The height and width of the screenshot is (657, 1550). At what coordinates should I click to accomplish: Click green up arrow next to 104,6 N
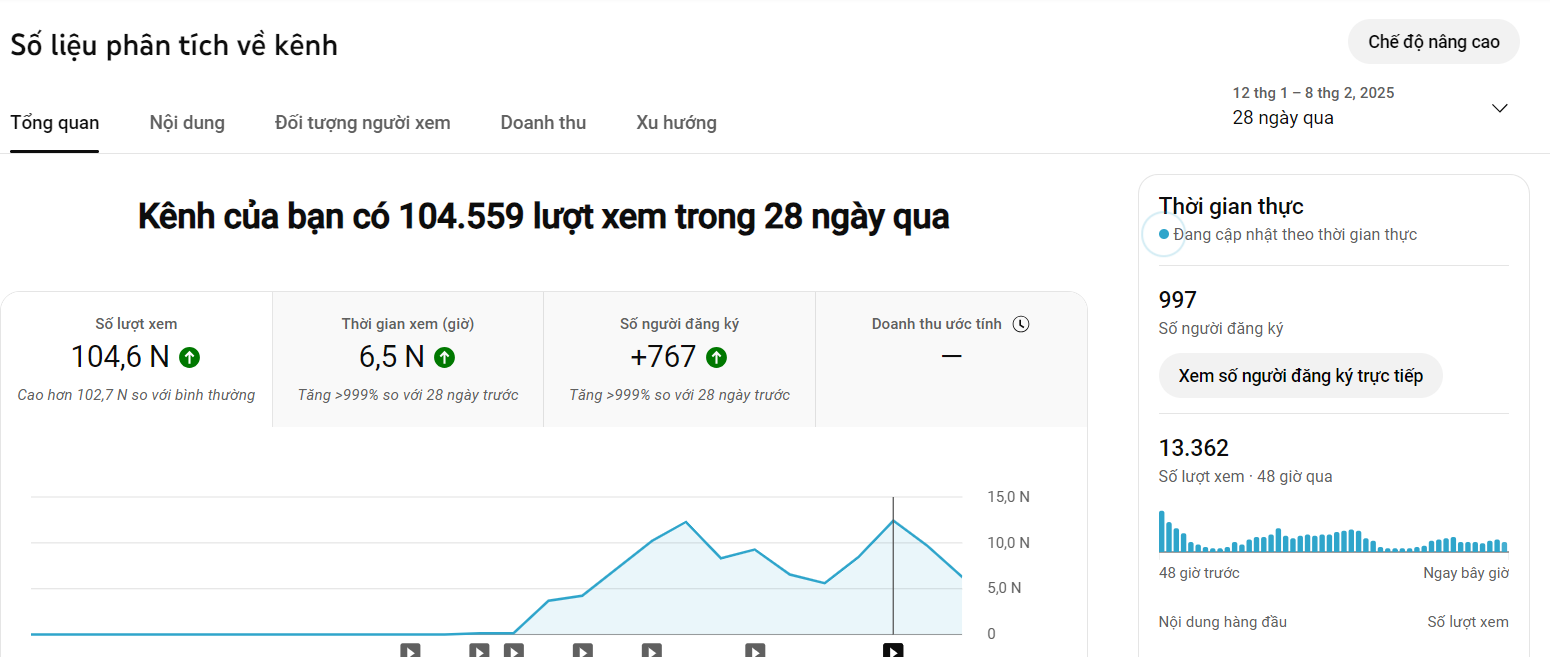[x=189, y=357]
